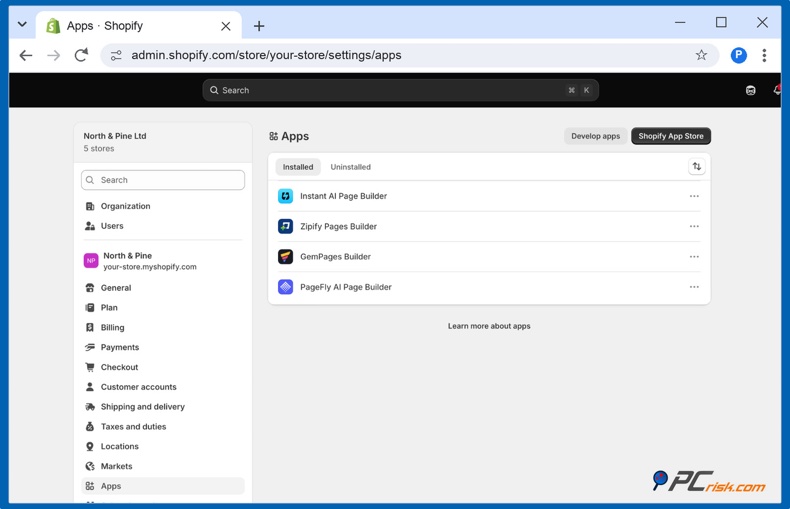Screen dimensions: 790x509
Task: Click the PageFly AI Page Builder icon
Action: point(285,287)
